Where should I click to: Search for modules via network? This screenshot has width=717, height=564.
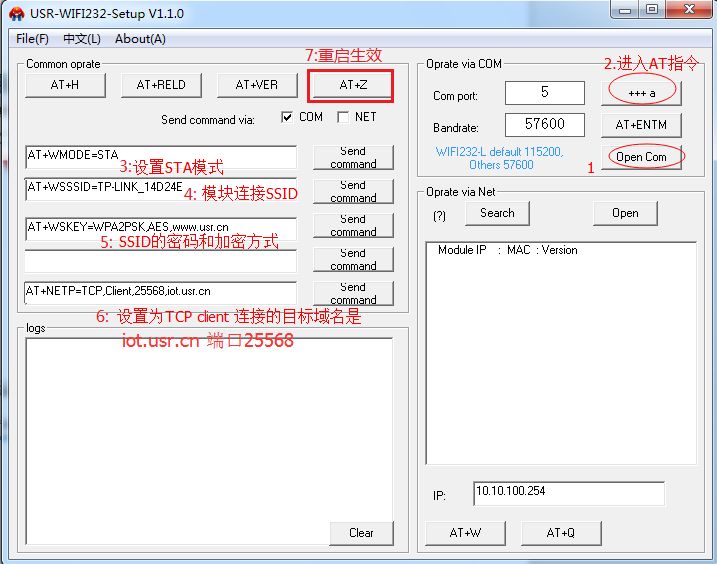click(x=497, y=213)
